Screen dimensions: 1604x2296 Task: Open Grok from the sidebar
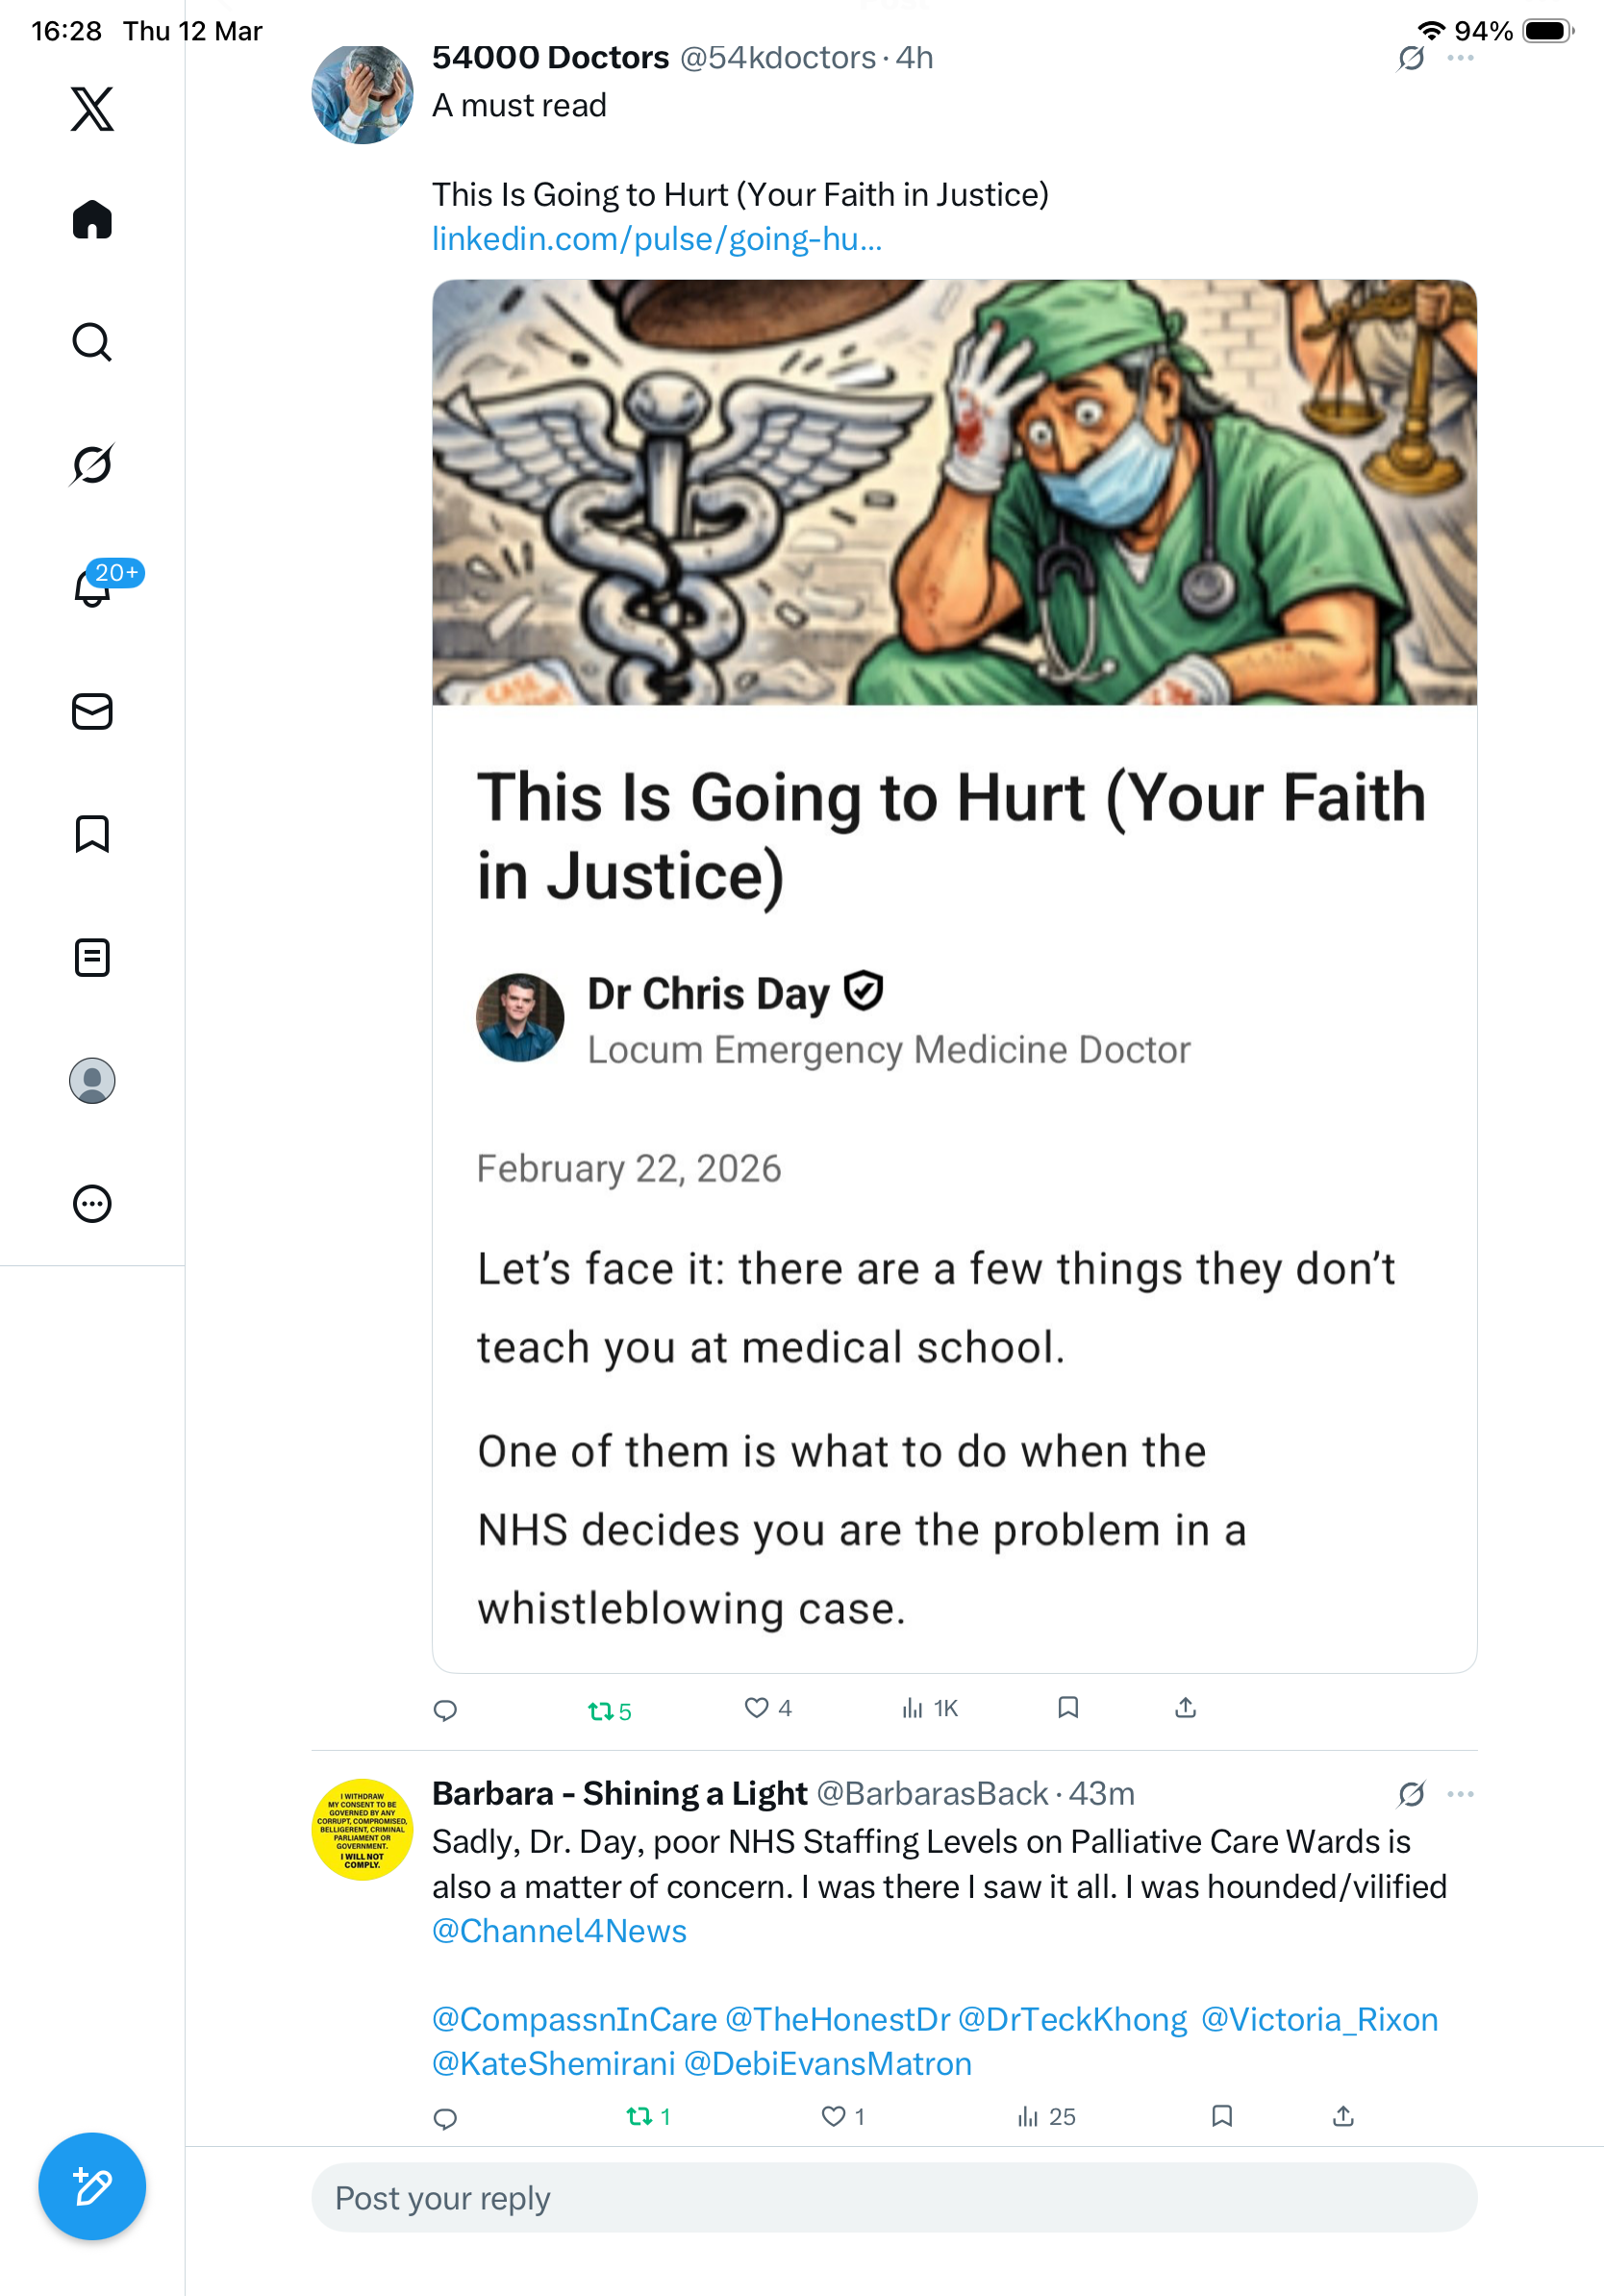point(92,464)
